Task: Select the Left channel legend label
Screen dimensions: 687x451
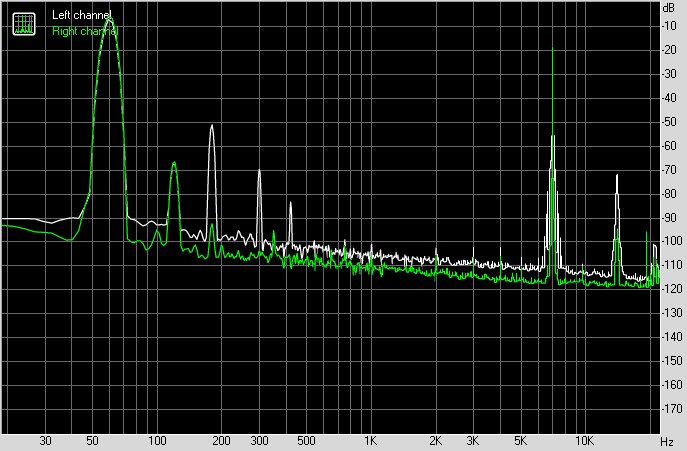Action: 81,15
